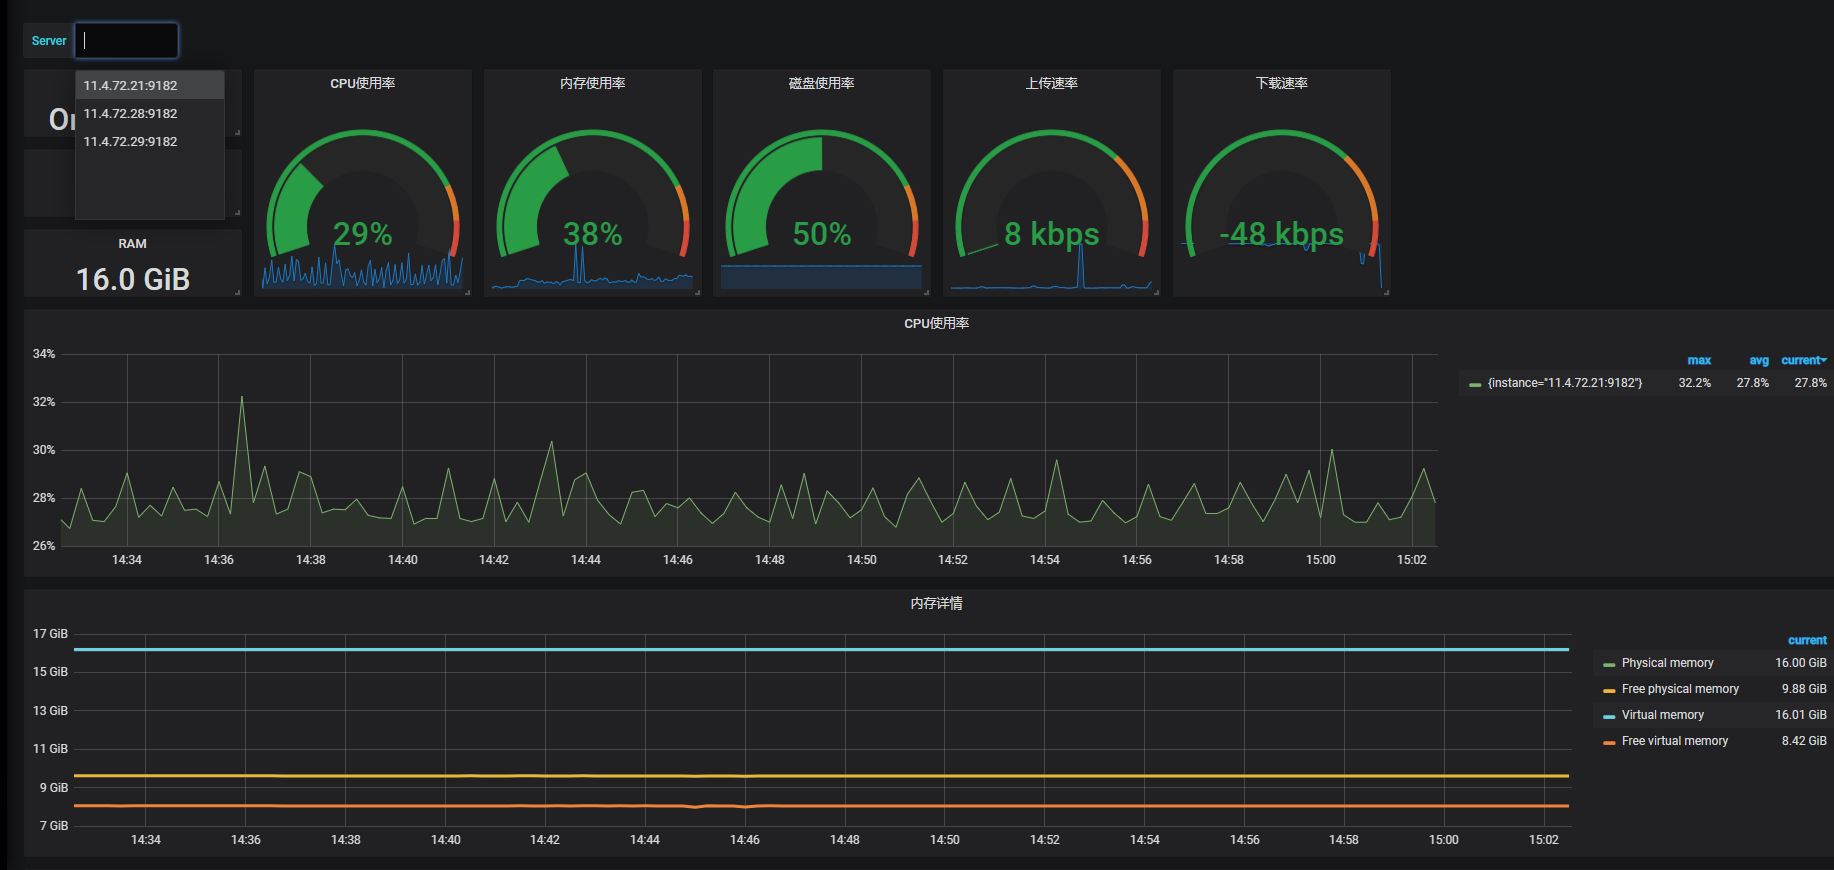Sort CPU legend by max column
The image size is (1834, 870).
1699,360
